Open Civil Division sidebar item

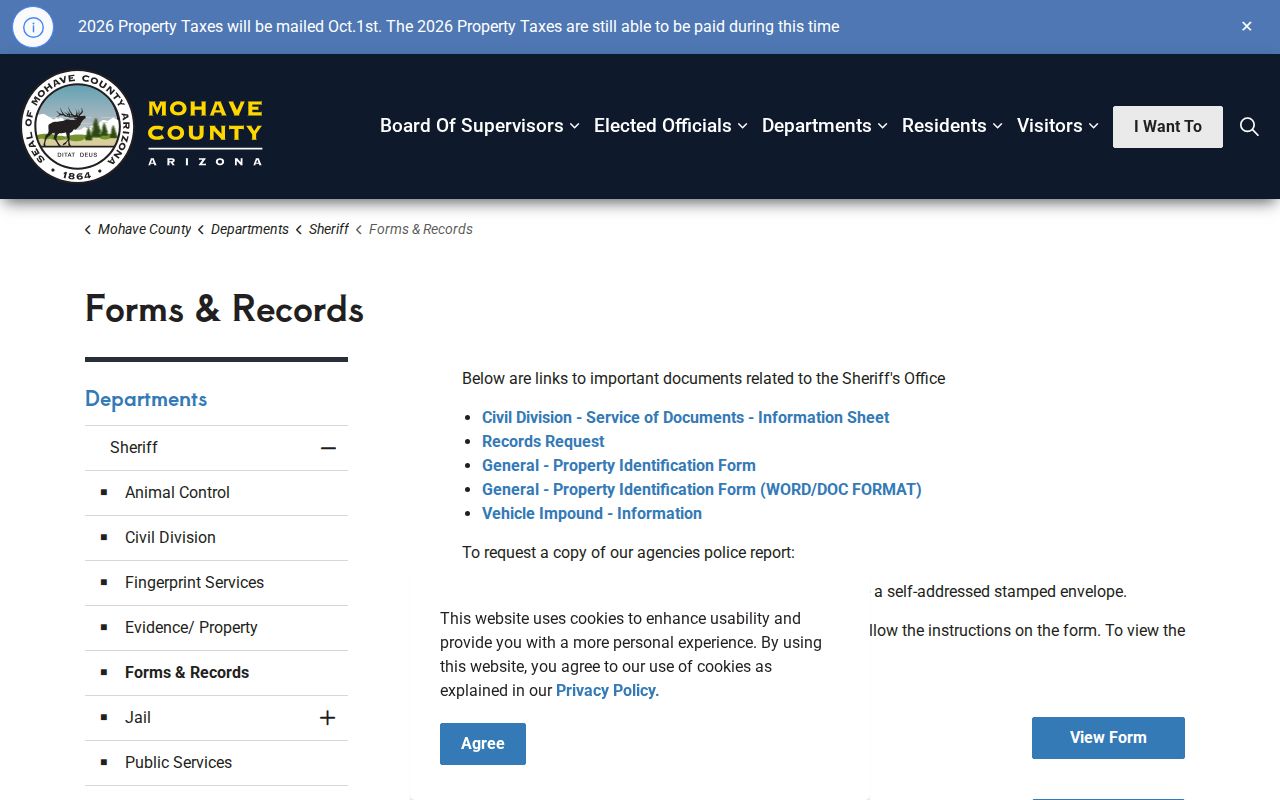tap(170, 537)
